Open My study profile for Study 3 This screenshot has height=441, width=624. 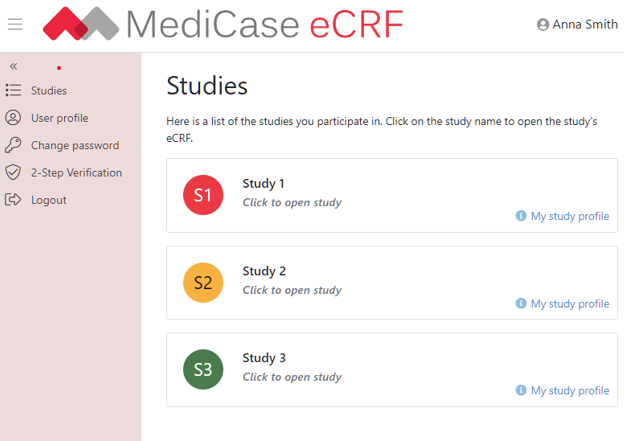pyautogui.click(x=569, y=391)
